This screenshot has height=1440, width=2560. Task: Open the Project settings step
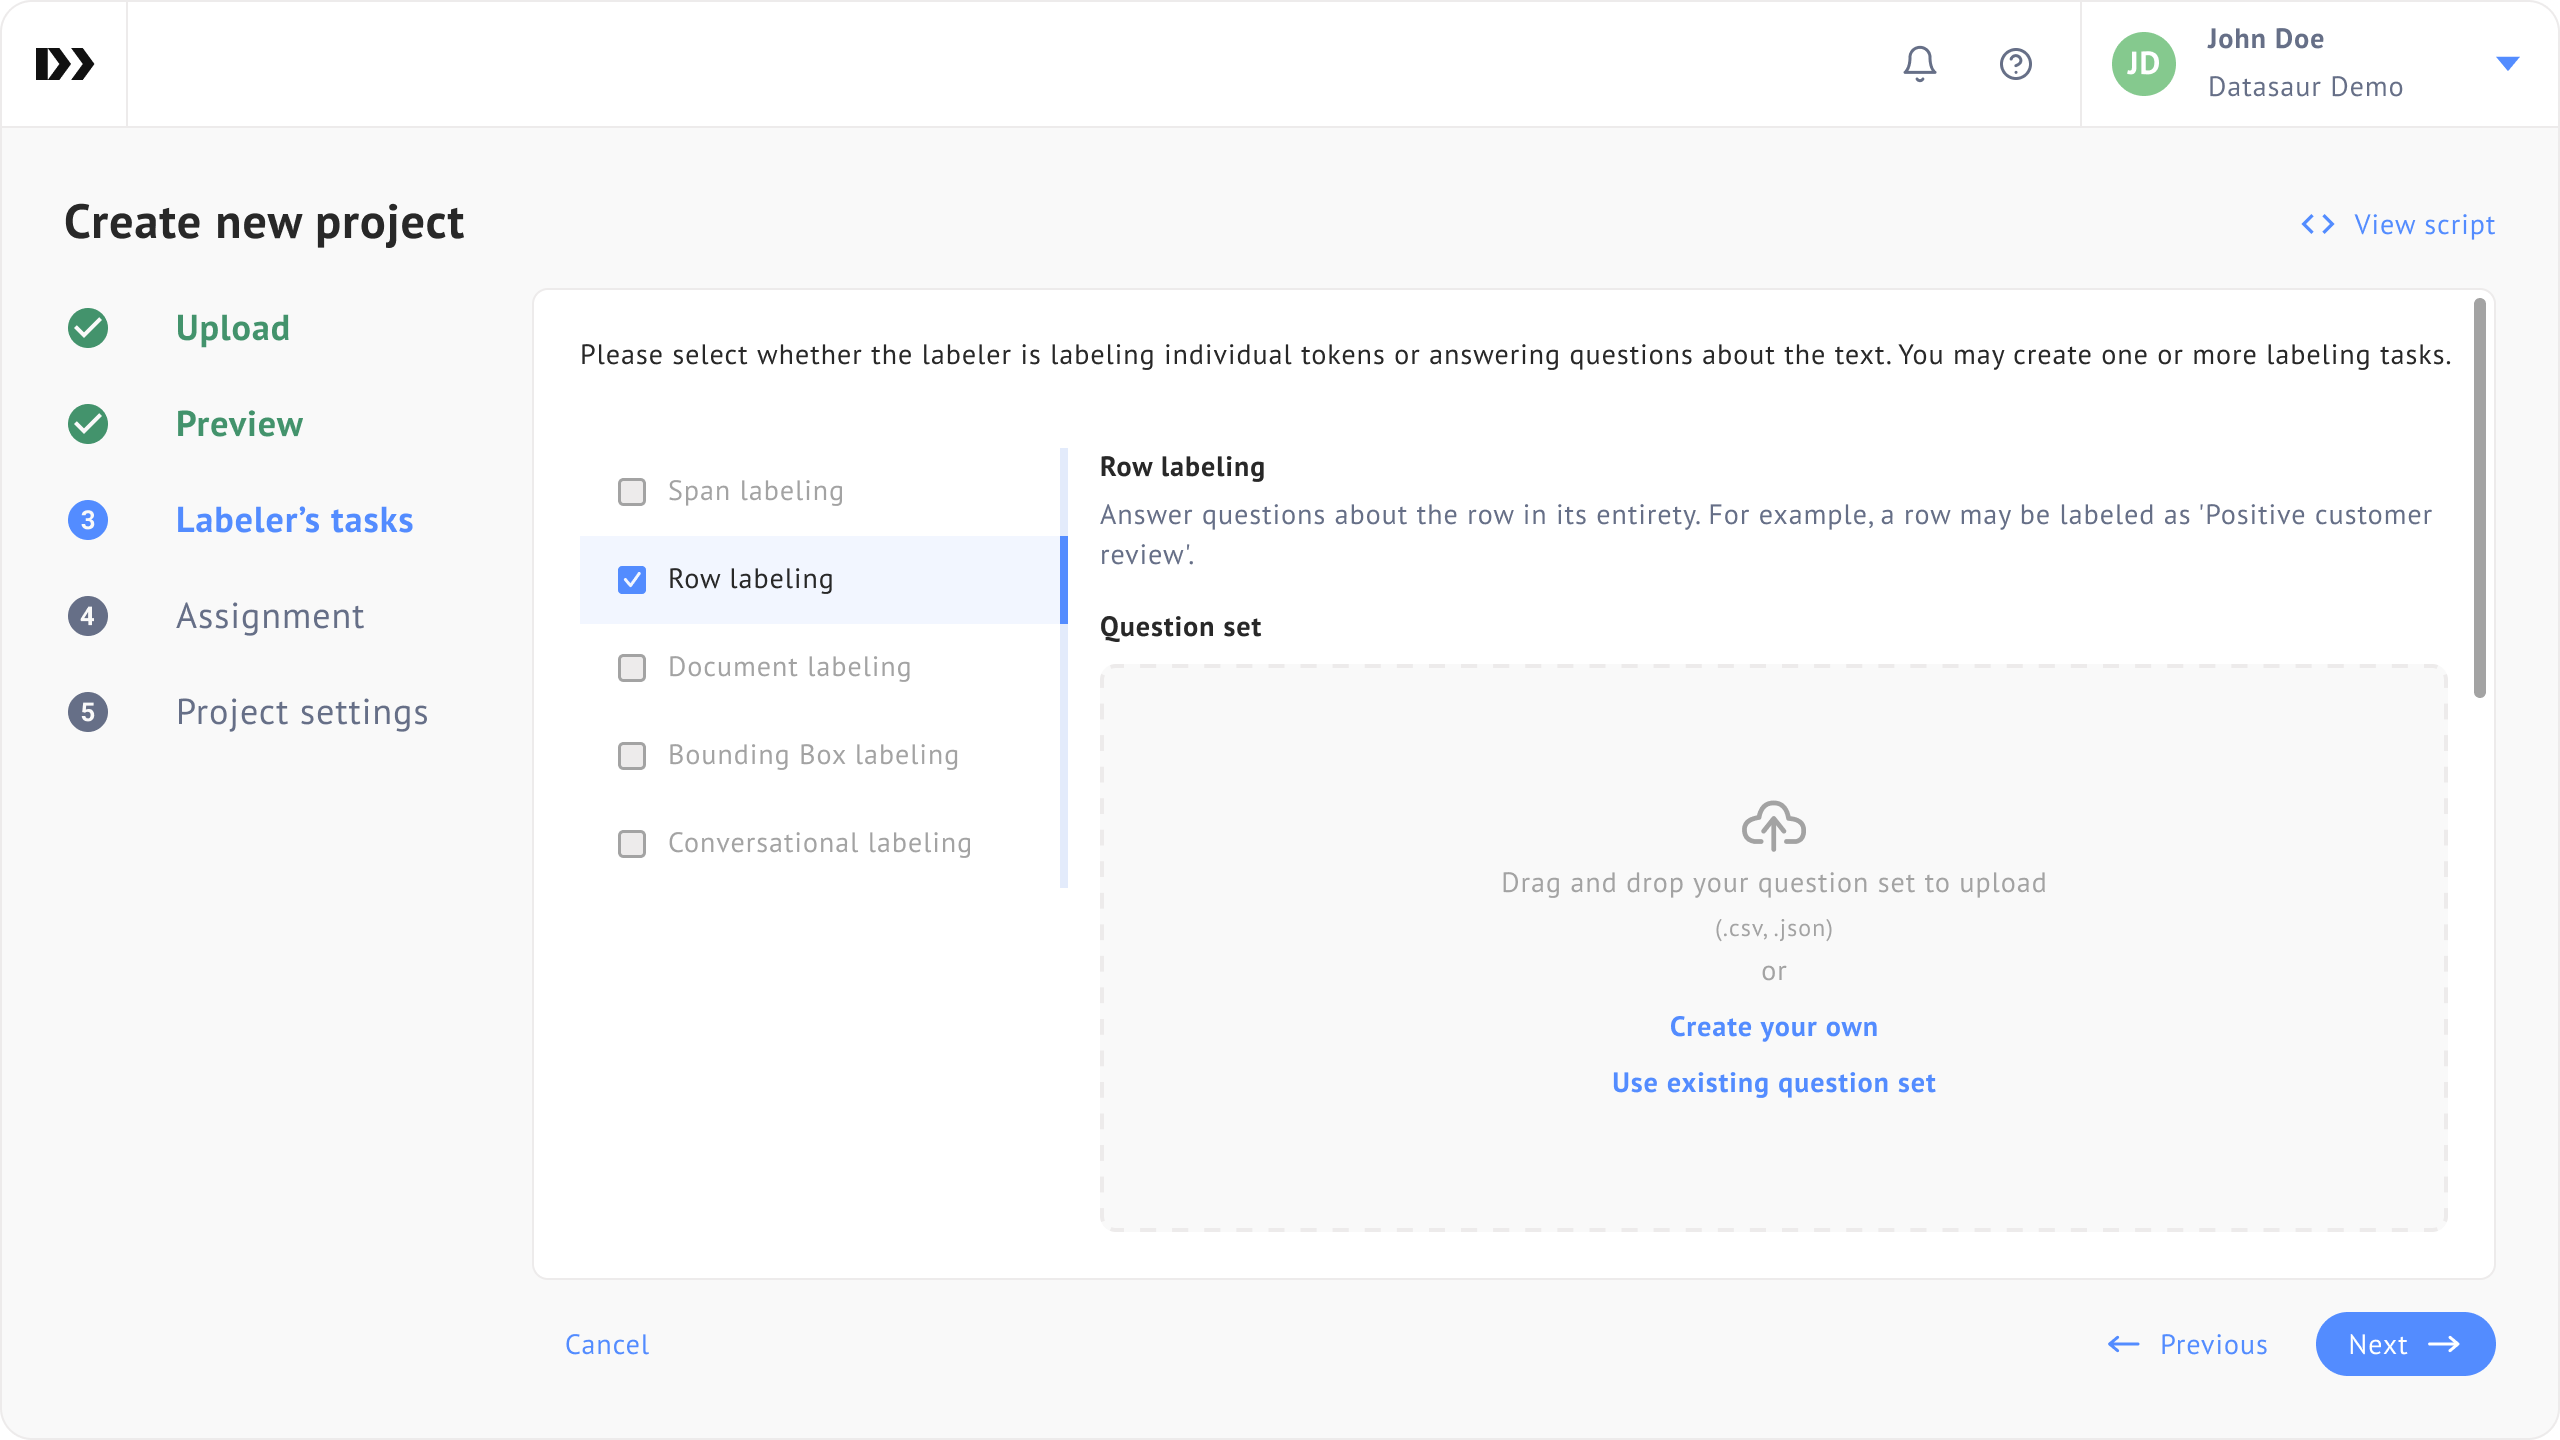[x=301, y=712]
